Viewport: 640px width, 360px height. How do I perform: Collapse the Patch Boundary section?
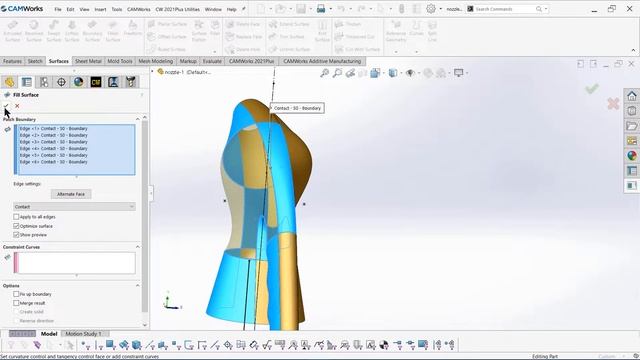(x=138, y=119)
